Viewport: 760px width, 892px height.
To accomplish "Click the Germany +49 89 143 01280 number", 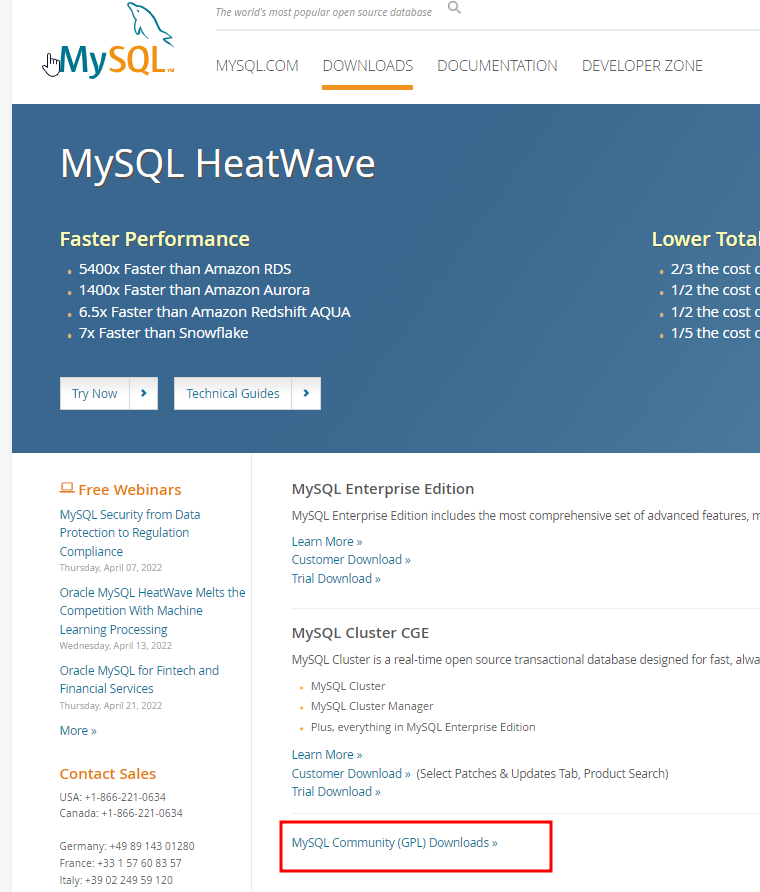I will [x=127, y=846].
